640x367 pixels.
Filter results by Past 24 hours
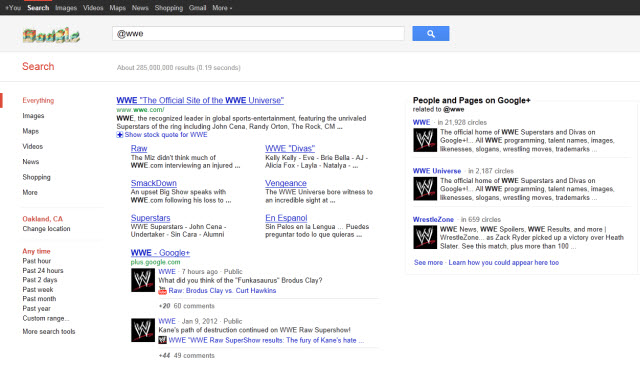[43, 271]
